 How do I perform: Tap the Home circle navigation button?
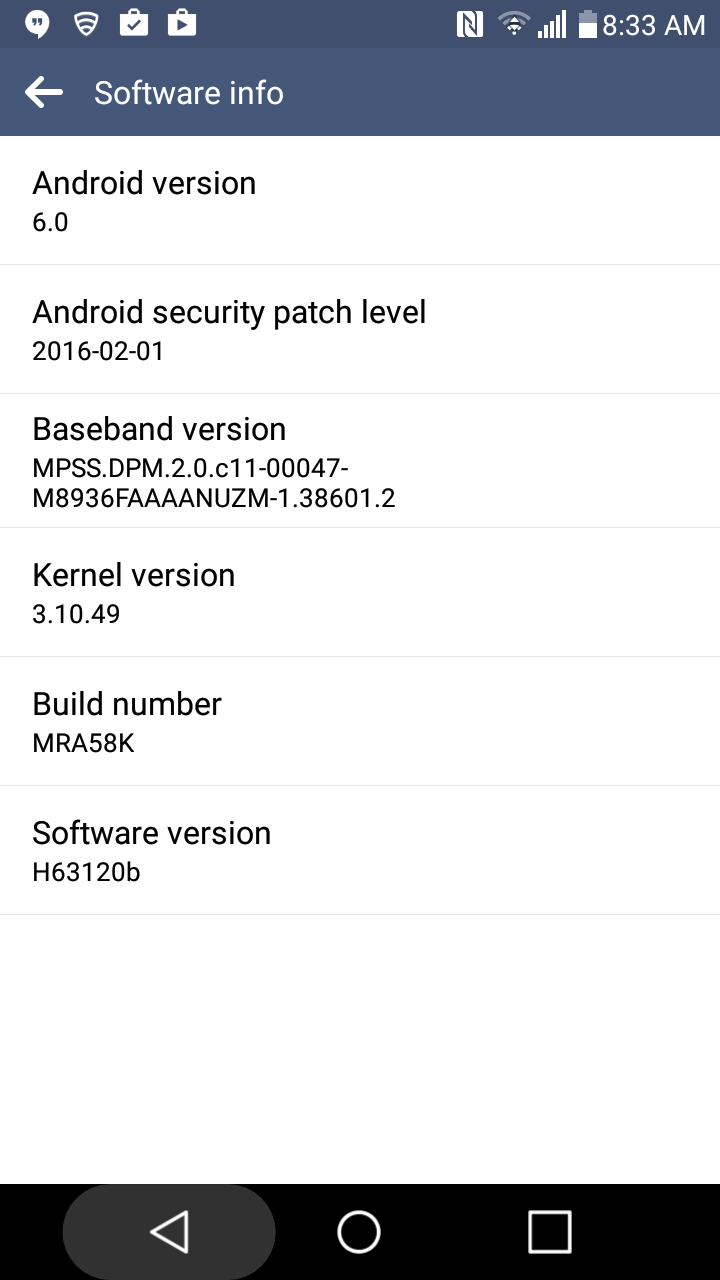[359, 1231]
